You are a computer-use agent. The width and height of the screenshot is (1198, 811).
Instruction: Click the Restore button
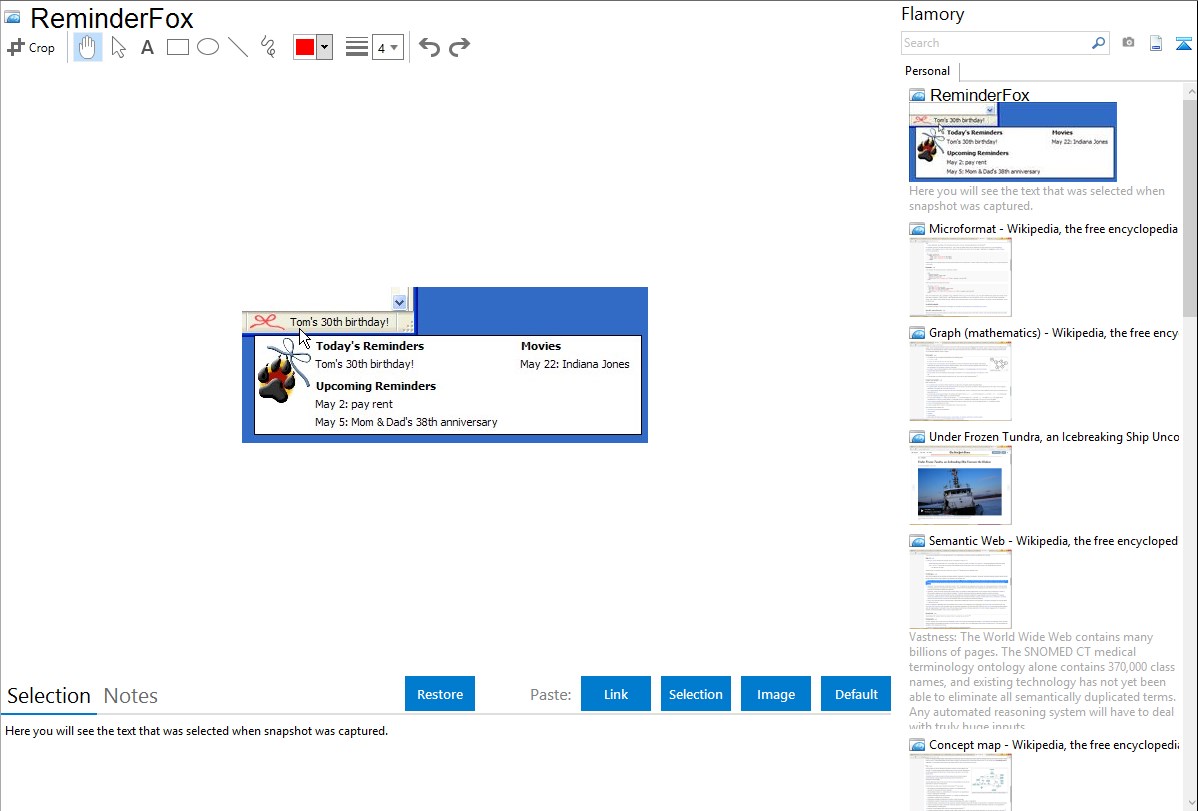(440, 694)
